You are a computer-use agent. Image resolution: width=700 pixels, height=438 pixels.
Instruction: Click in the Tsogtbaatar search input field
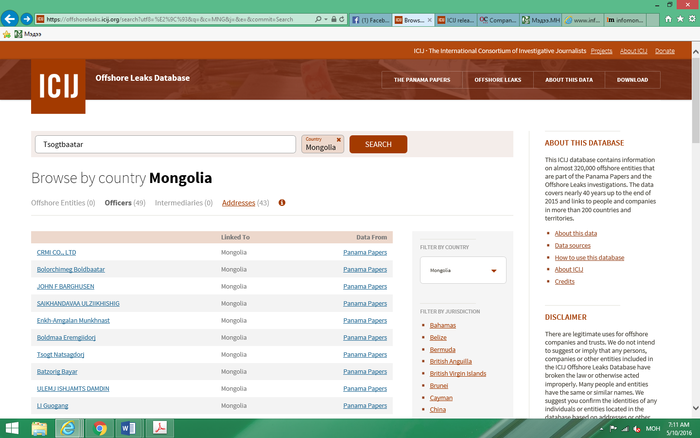[x=165, y=144]
